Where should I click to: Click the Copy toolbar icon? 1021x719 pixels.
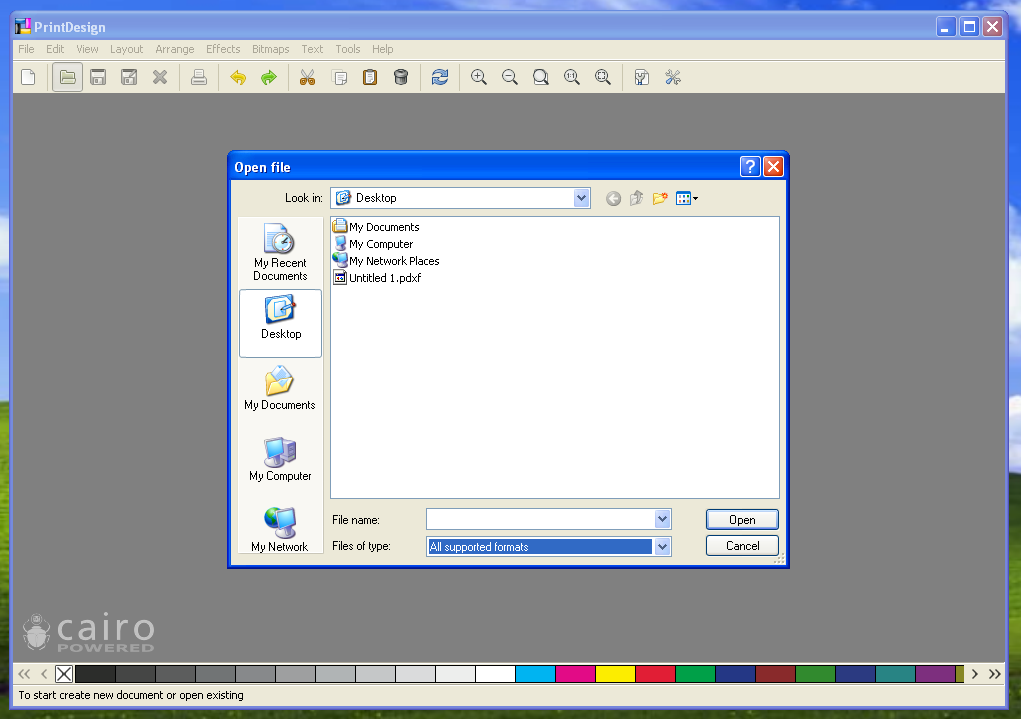pyautogui.click(x=339, y=78)
